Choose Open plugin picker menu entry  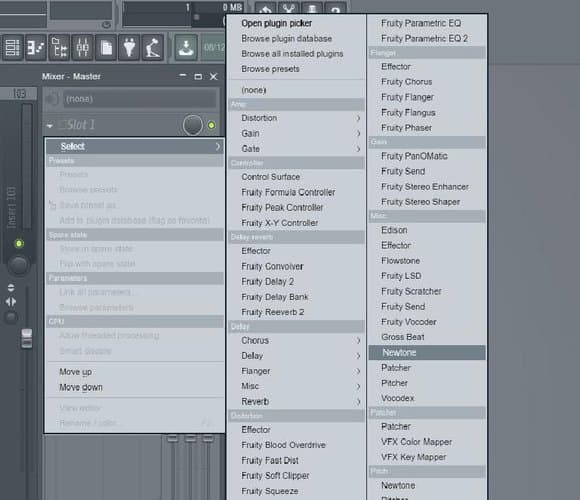tap(296, 23)
